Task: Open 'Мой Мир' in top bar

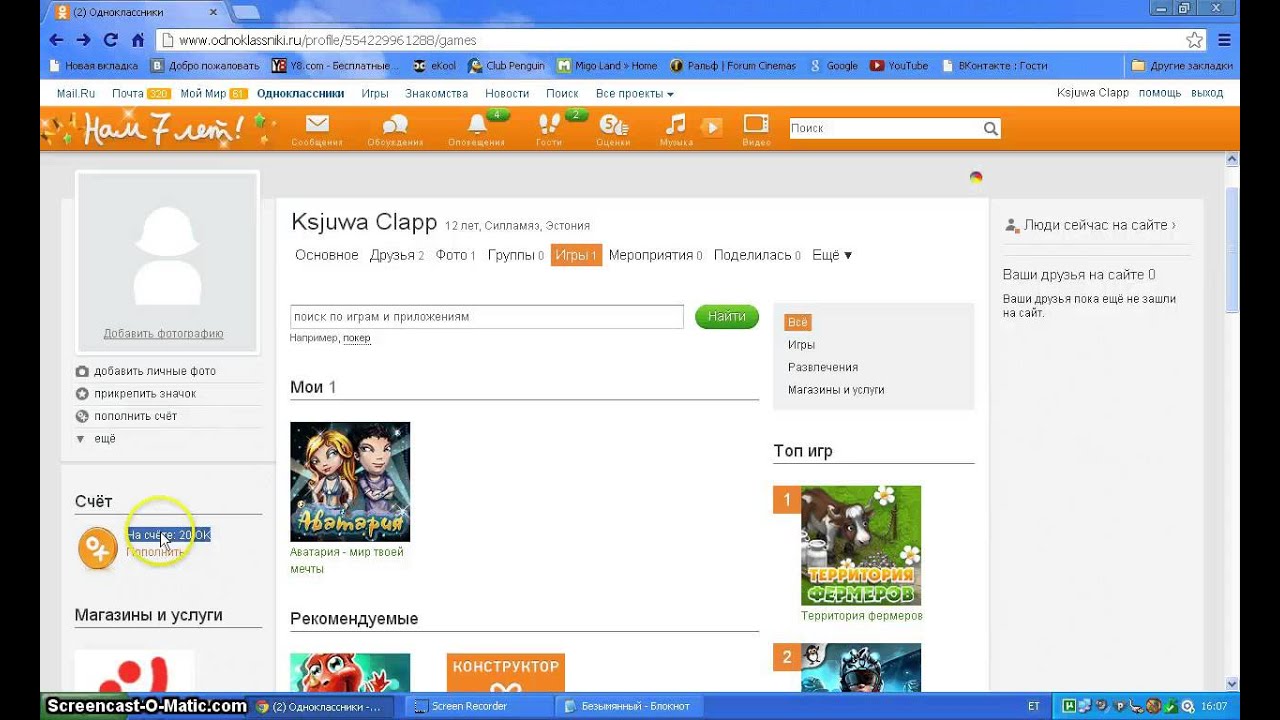Action: click(203, 93)
